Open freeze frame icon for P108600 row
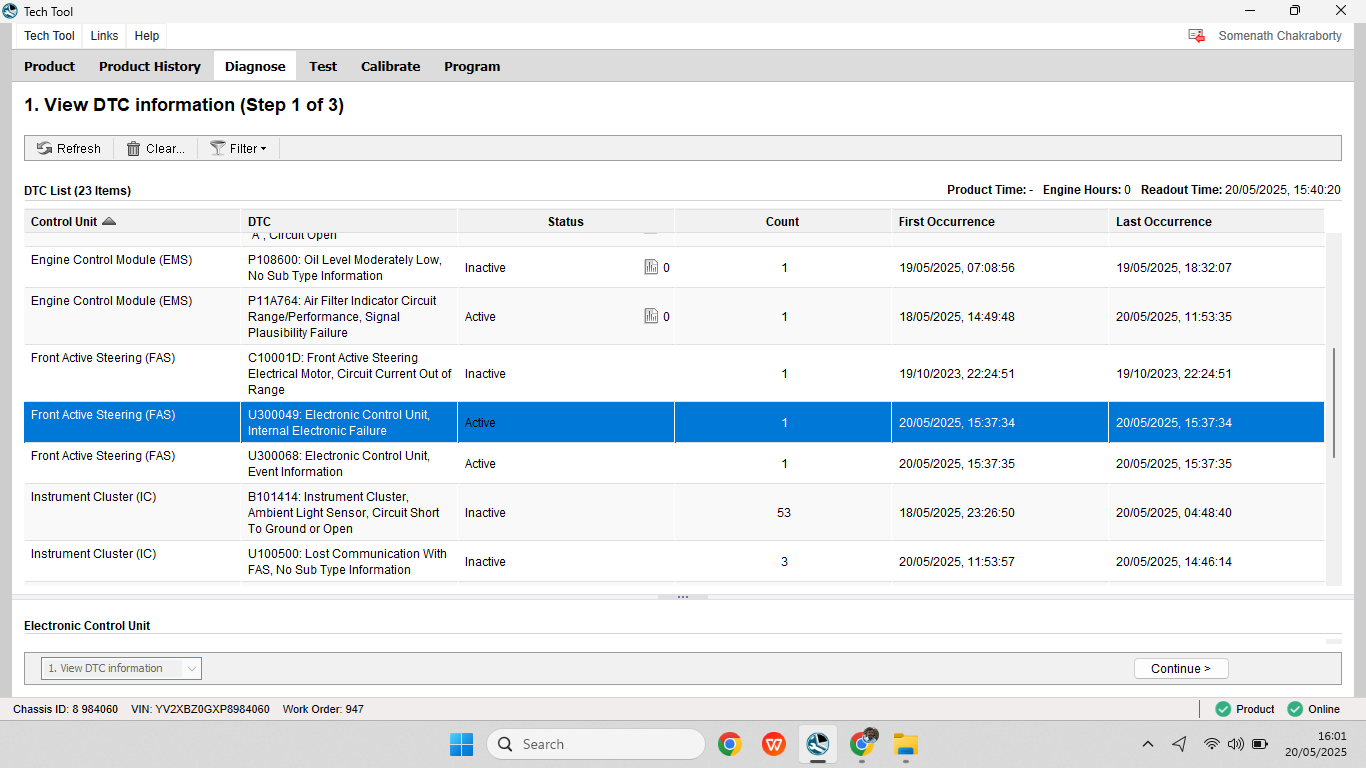The height and width of the screenshot is (768, 1366). click(x=651, y=267)
